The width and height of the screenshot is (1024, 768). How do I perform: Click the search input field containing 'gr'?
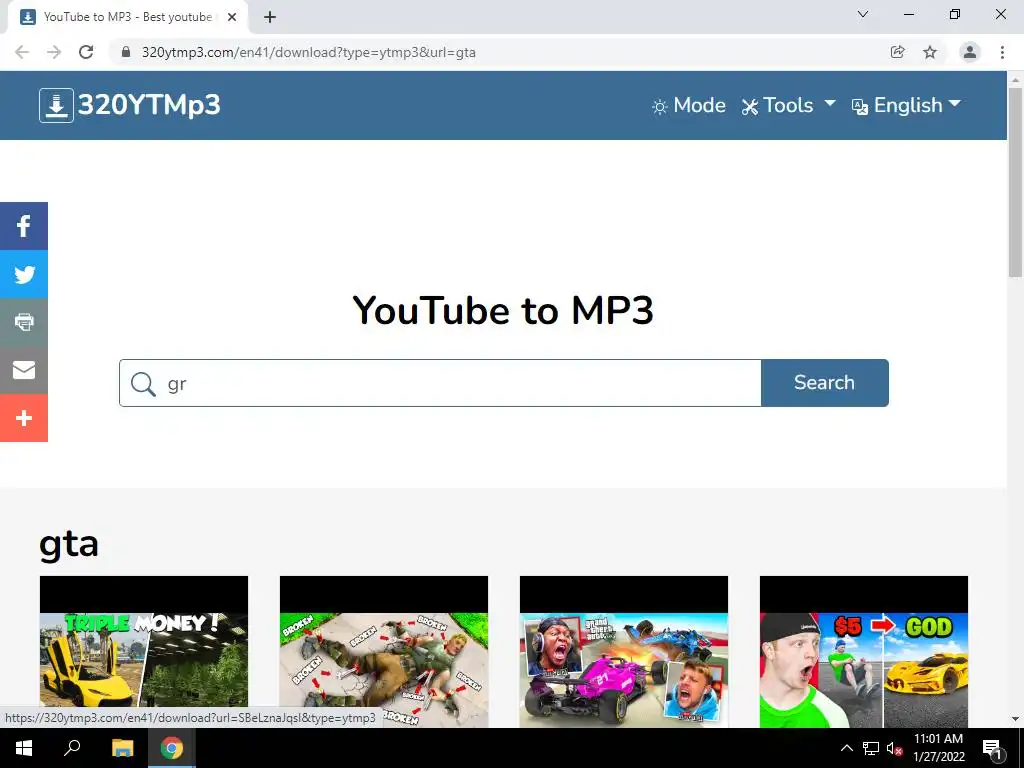[x=440, y=383]
